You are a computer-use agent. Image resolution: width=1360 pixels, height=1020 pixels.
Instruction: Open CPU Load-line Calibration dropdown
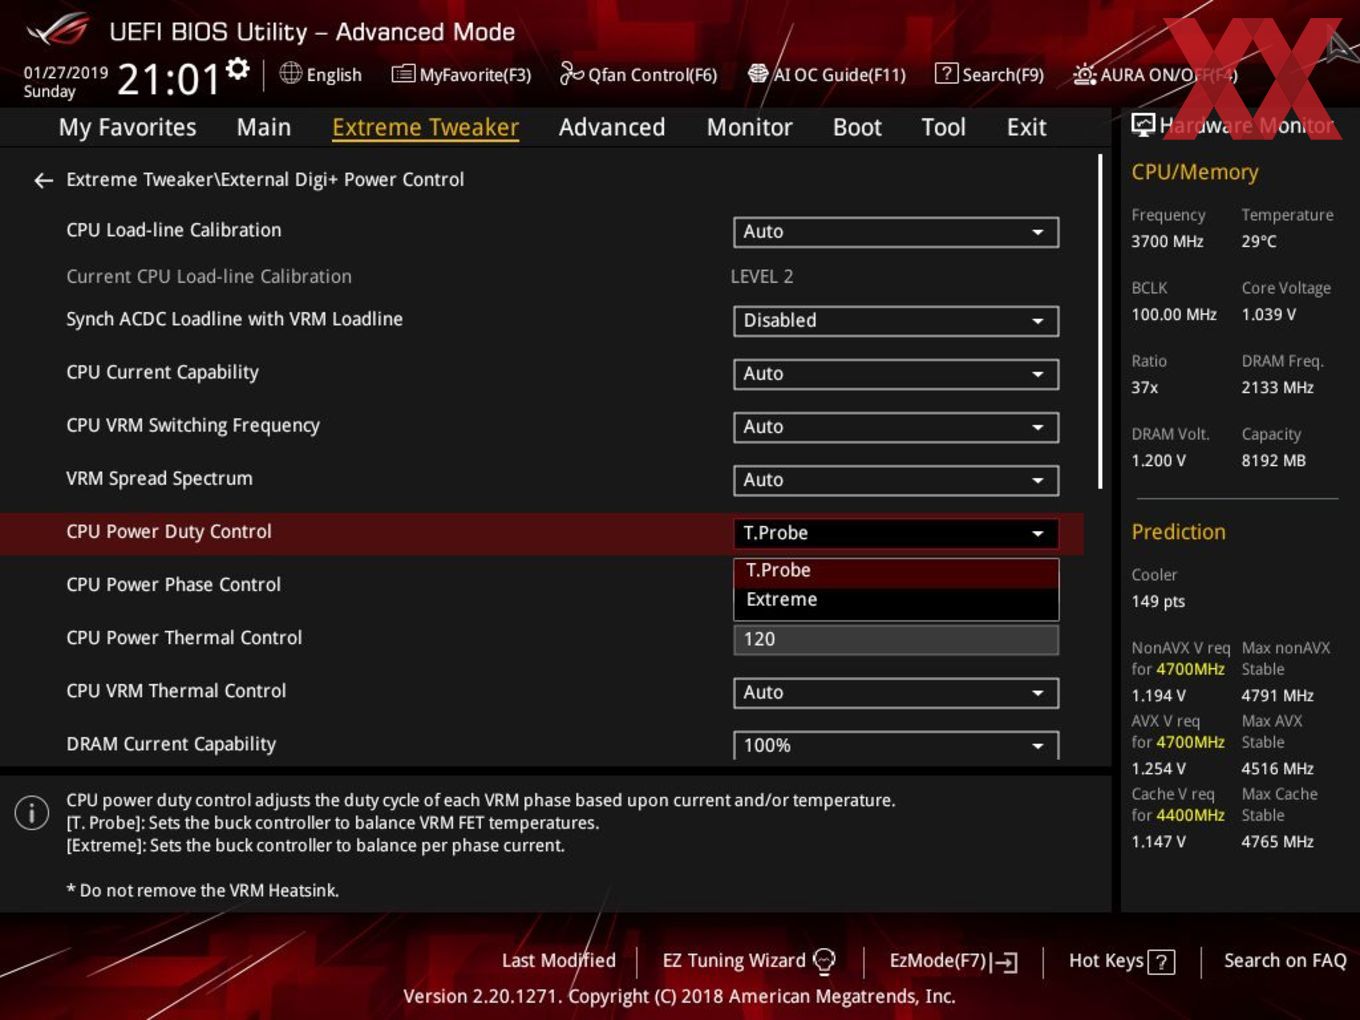pos(896,232)
